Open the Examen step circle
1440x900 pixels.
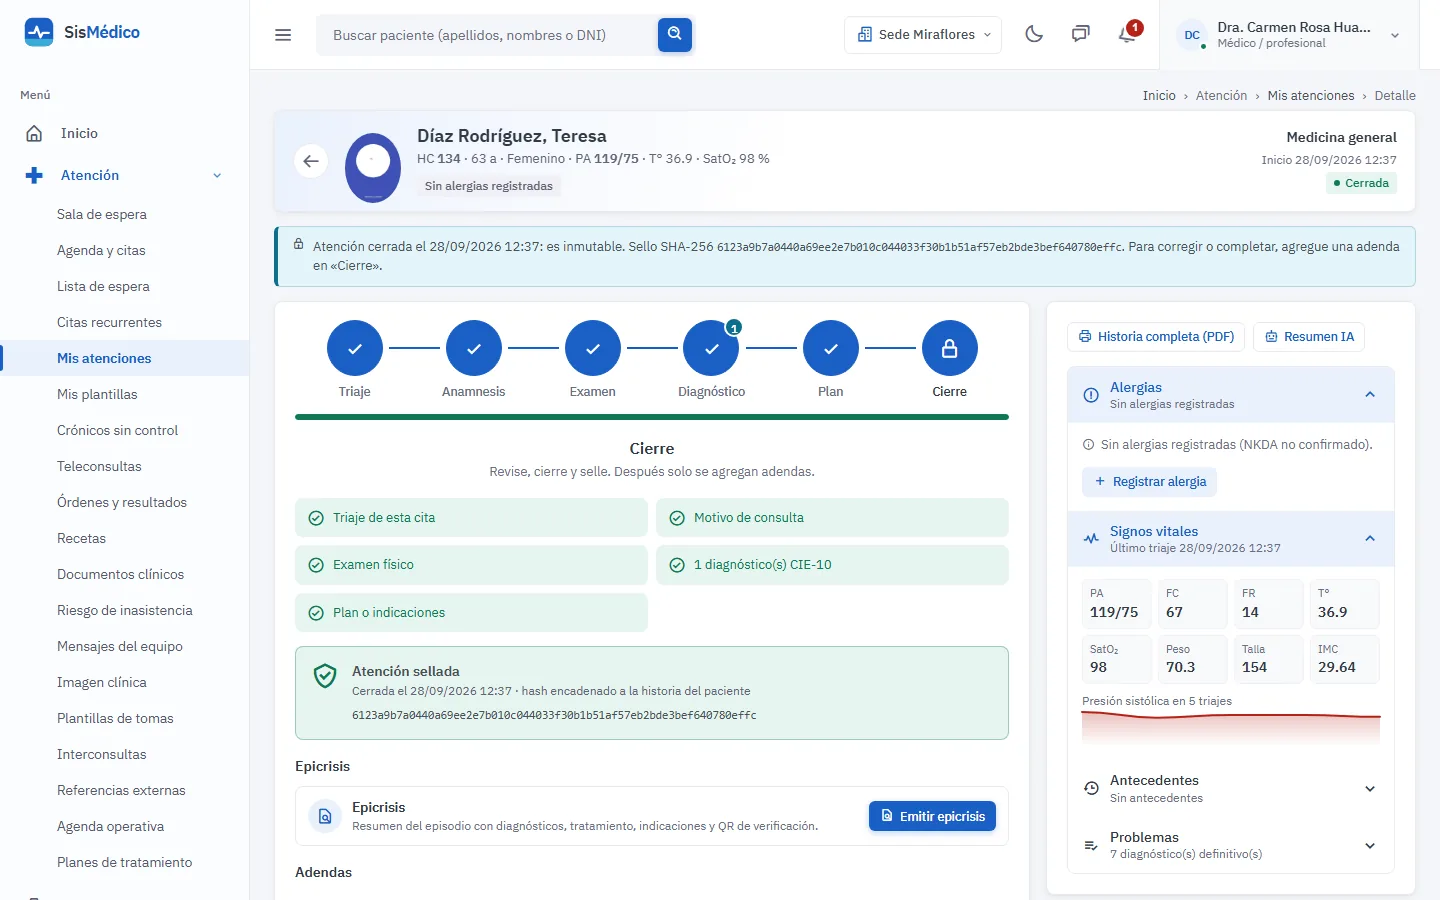593,348
